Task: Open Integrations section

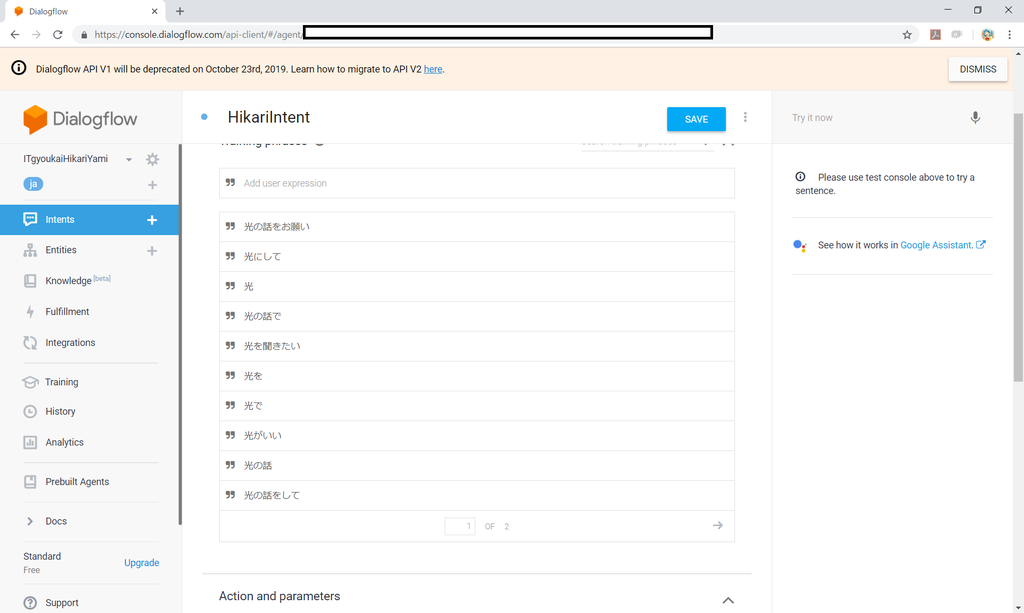Action: tap(70, 343)
